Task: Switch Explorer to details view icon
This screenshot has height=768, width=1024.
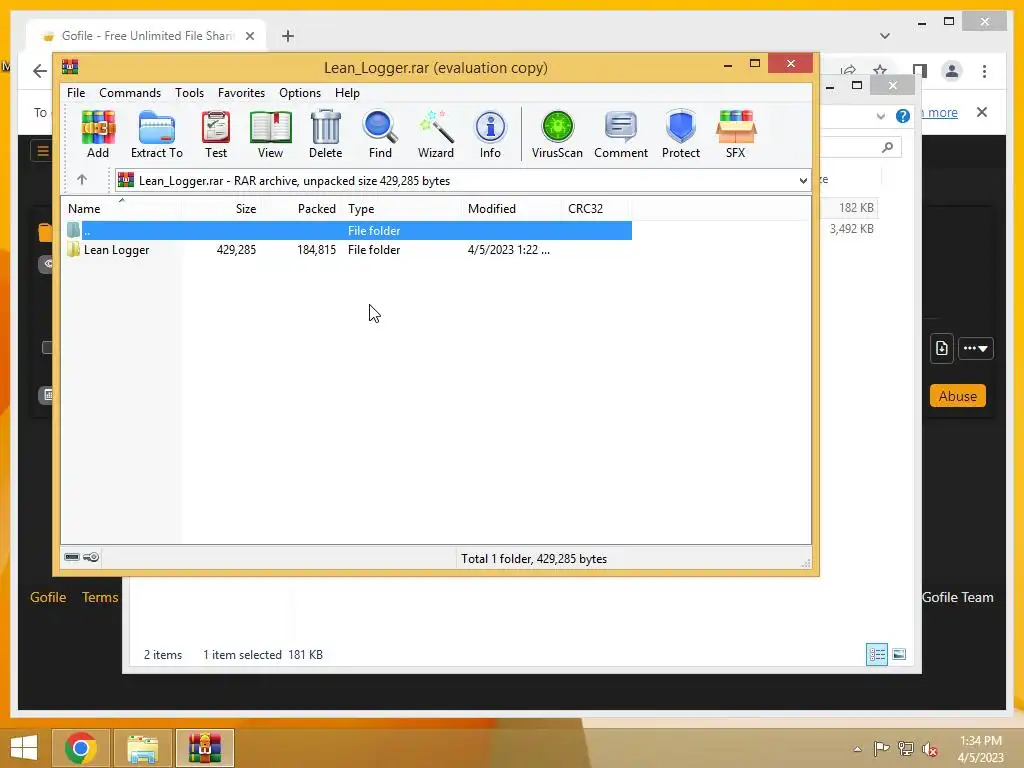Action: tap(876, 654)
